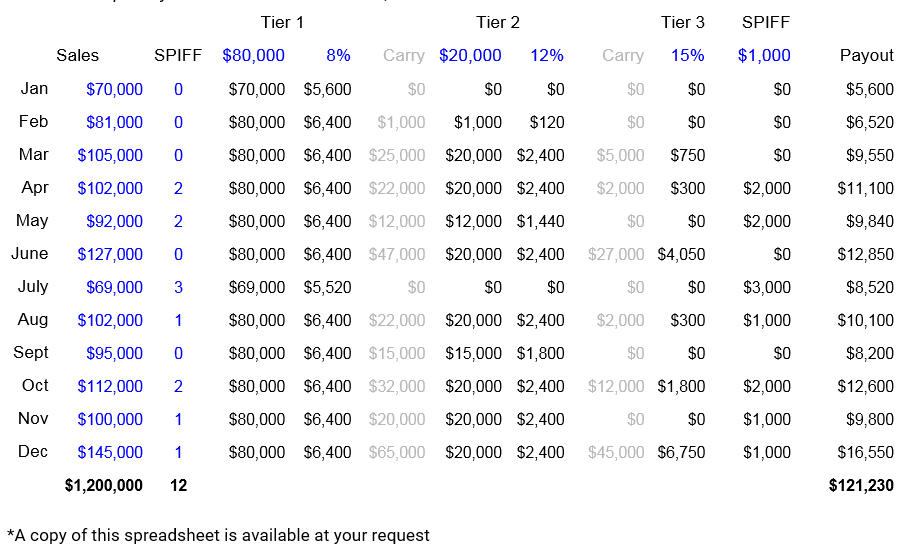Select December's $6,750 Tier 3 value
912x552 pixels.
pos(681,452)
